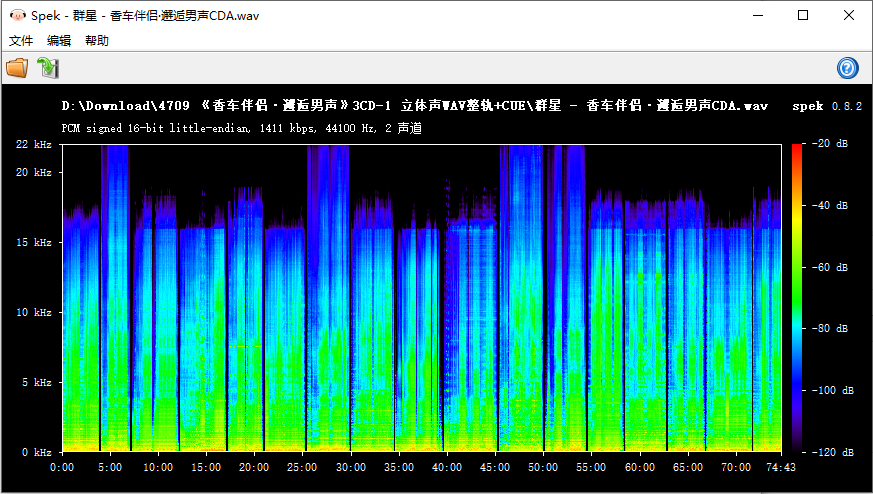Click the 0 kHz frequency axis label
Screen dimensions: 873x494
(37, 452)
